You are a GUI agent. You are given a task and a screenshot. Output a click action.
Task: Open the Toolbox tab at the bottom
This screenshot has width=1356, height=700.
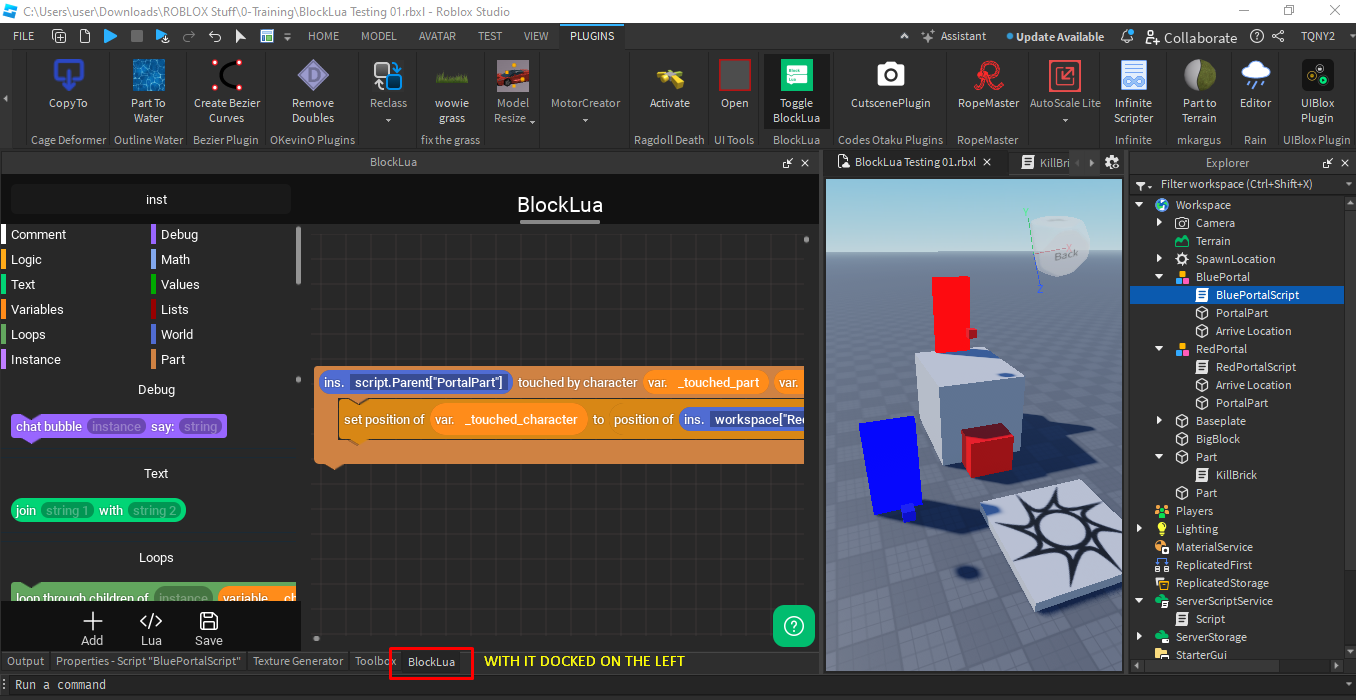[374, 661]
